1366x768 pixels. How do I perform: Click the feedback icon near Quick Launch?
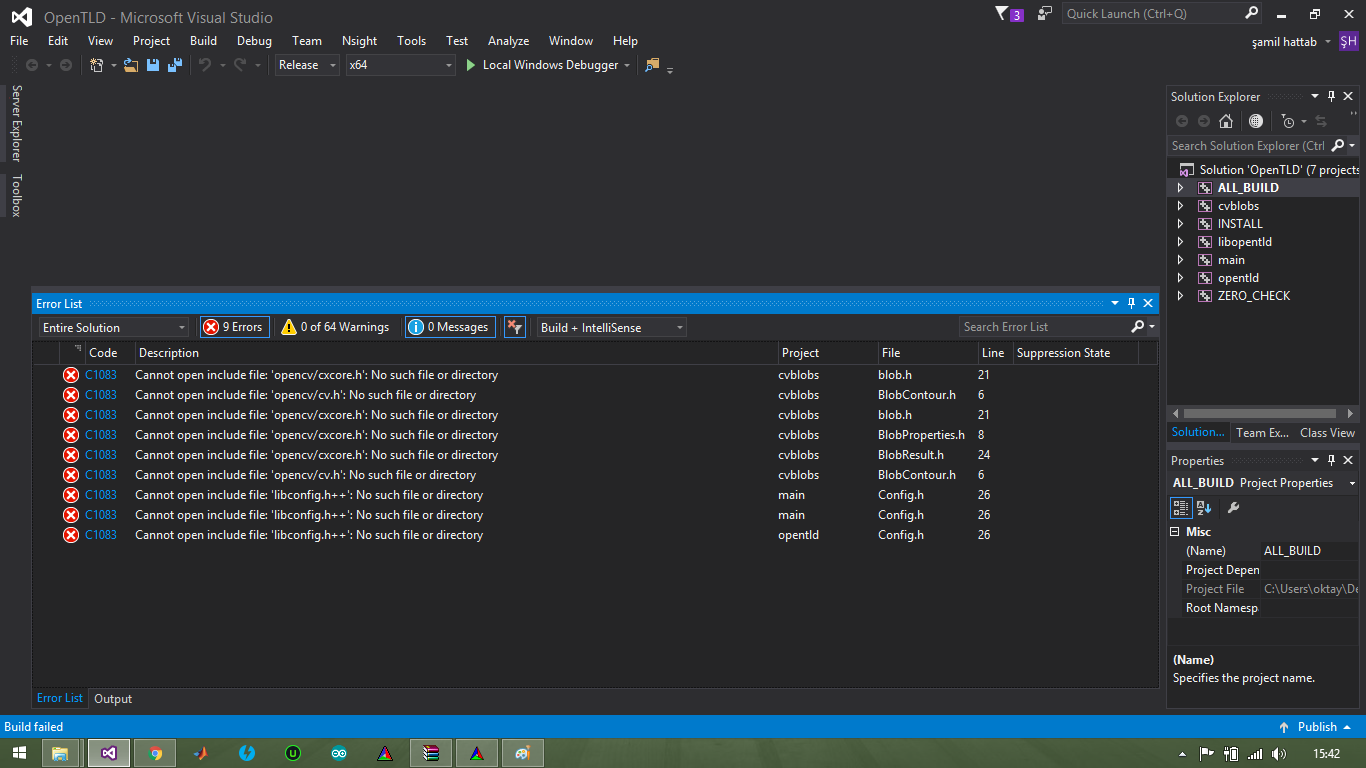pyautogui.click(x=1045, y=14)
